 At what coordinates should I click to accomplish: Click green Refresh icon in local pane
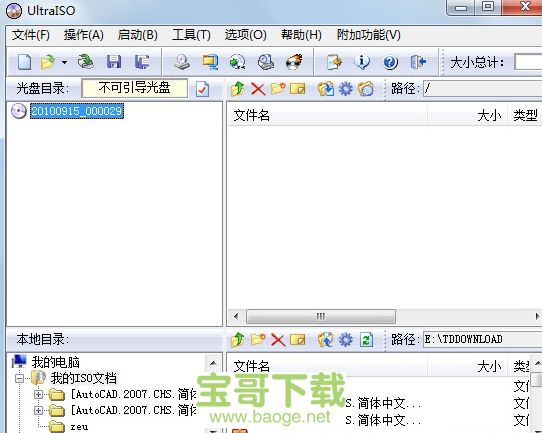click(366, 340)
